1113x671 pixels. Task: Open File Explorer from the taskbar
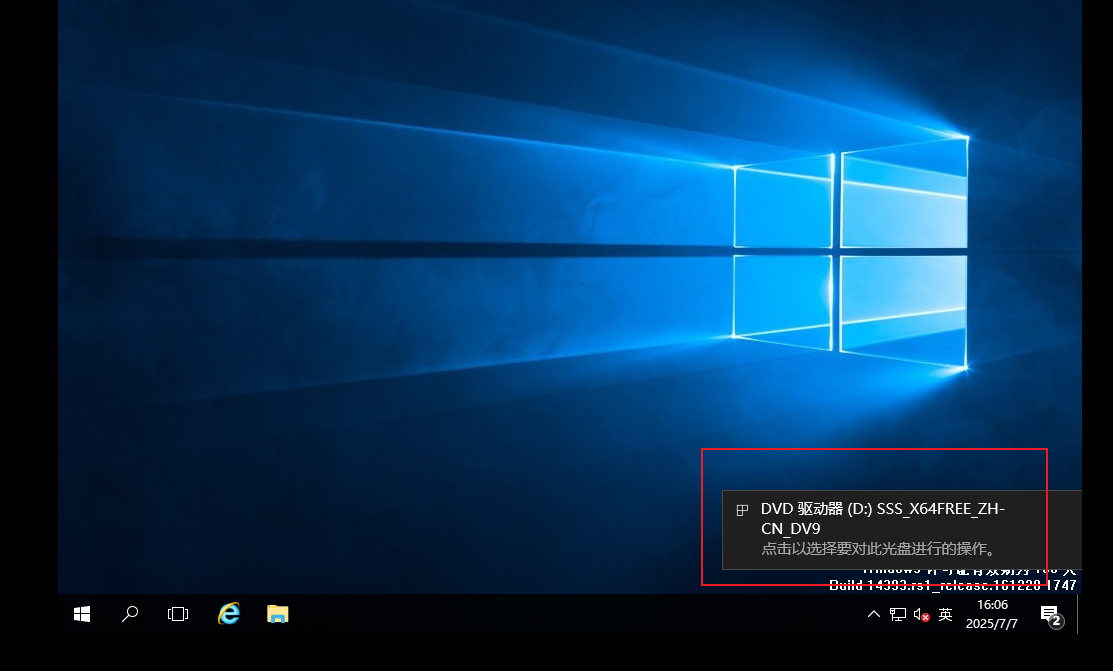[x=277, y=613]
